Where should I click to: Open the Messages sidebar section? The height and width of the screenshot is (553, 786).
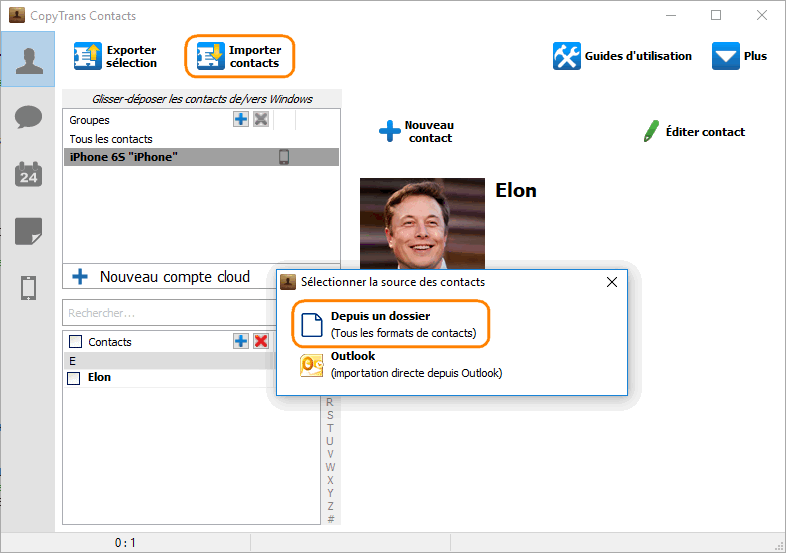pos(28,117)
